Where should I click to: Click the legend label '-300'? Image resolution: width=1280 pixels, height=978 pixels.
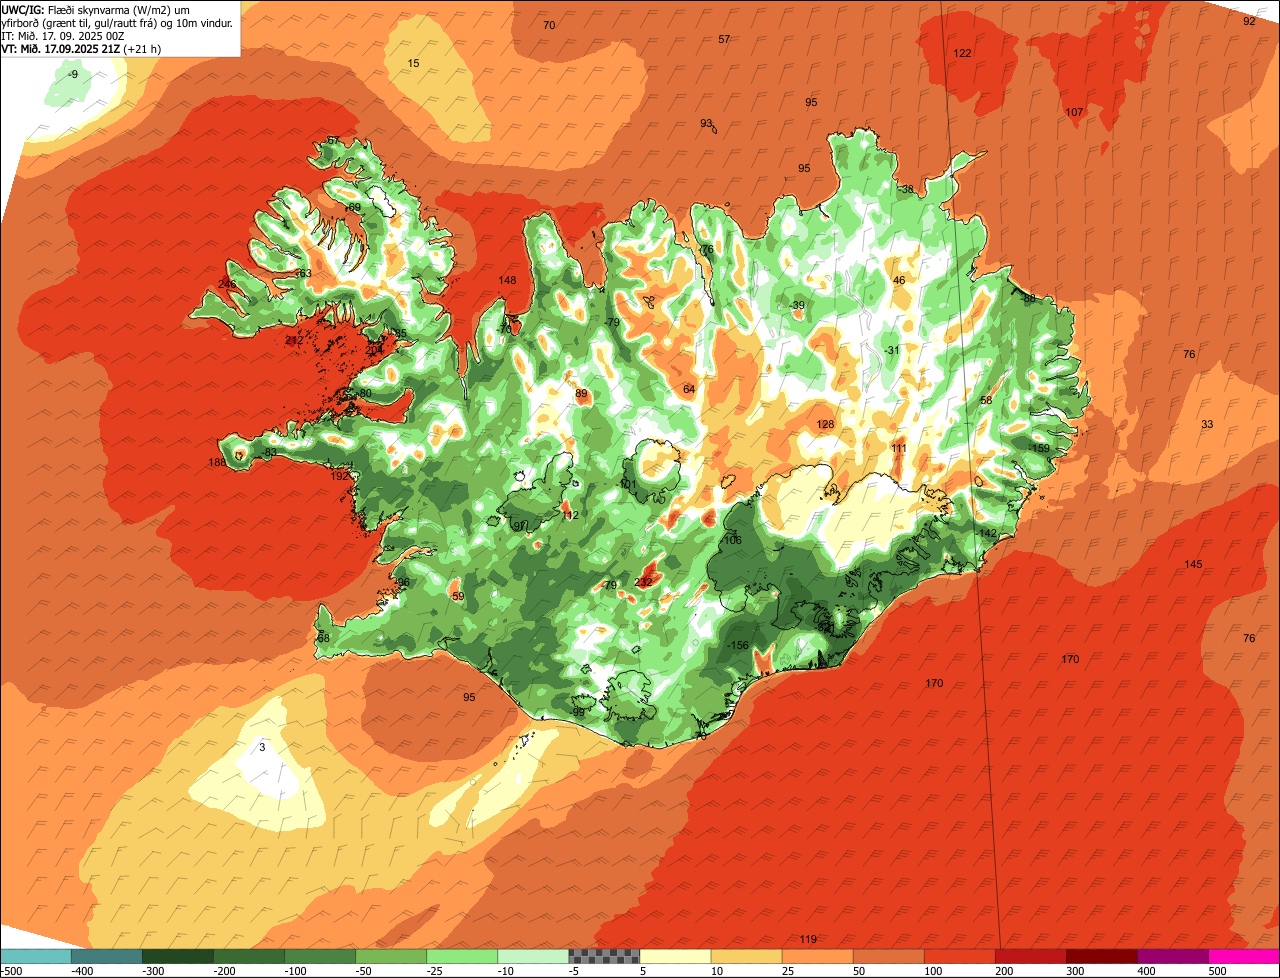tap(151, 971)
